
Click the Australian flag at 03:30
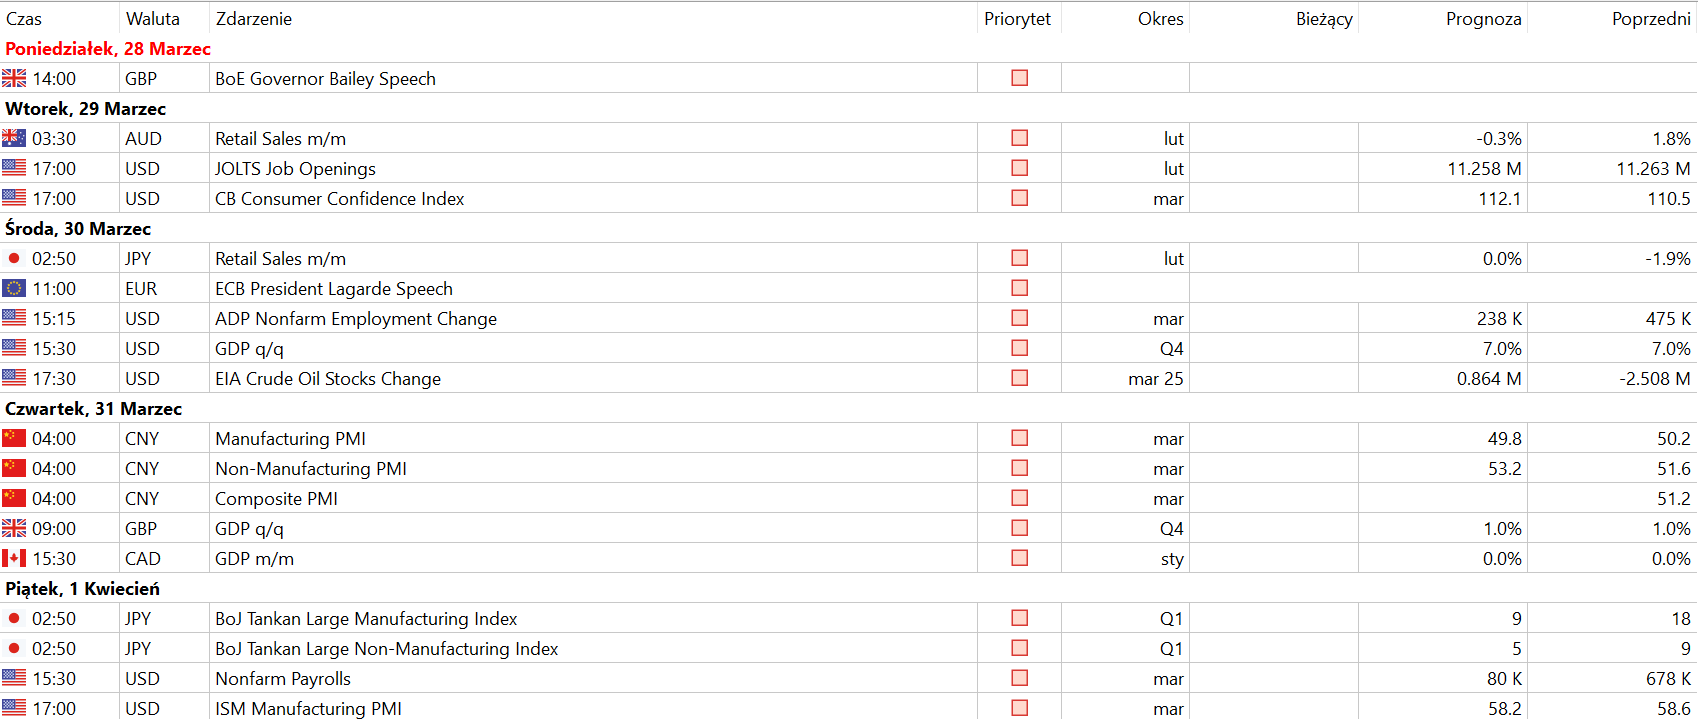pos(14,138)
